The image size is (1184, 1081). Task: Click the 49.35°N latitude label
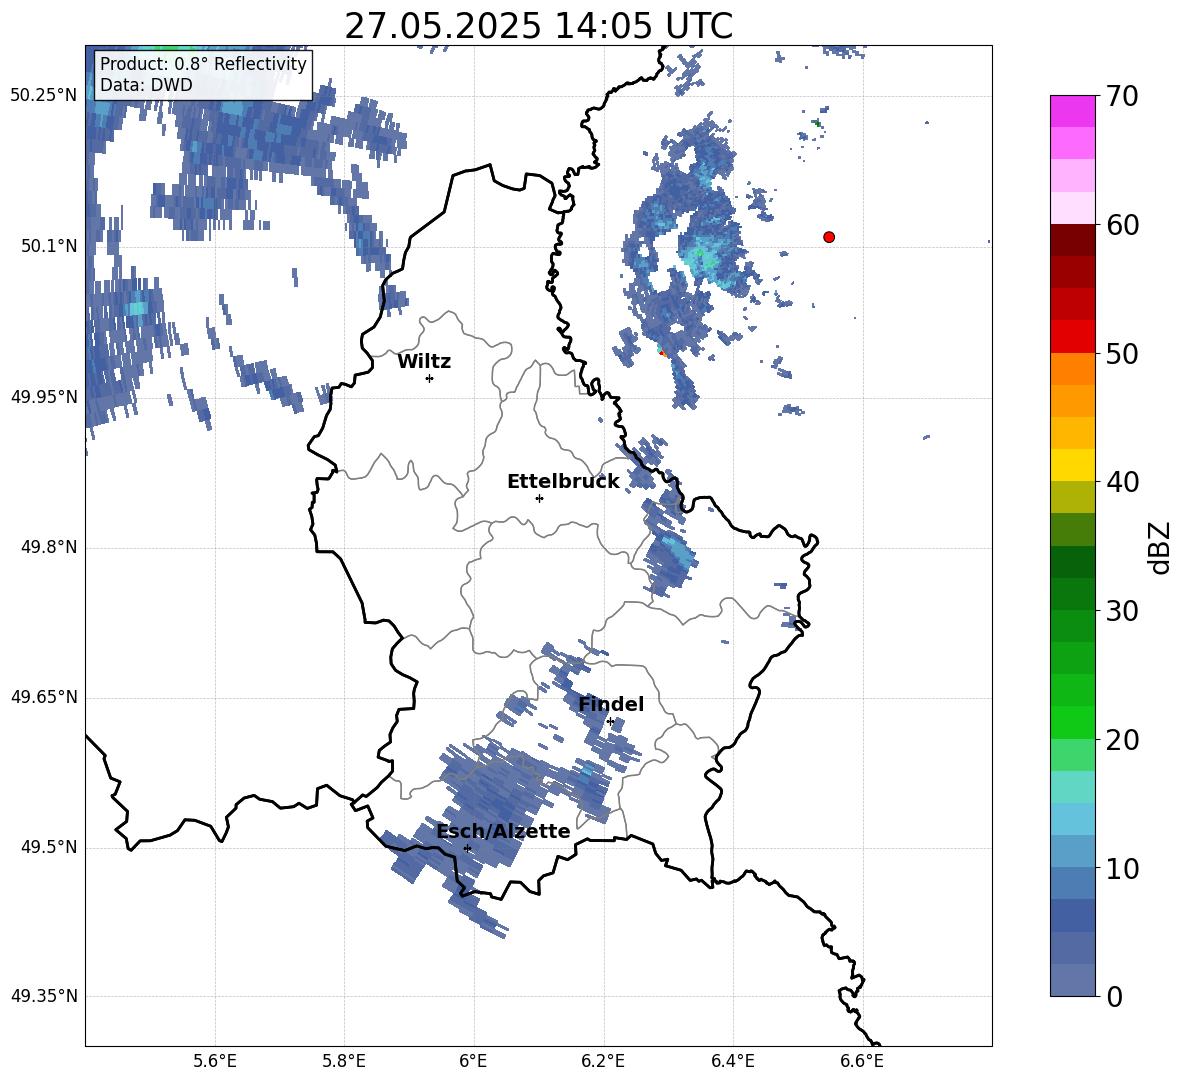pyautogui.click(x=44, y=996)
